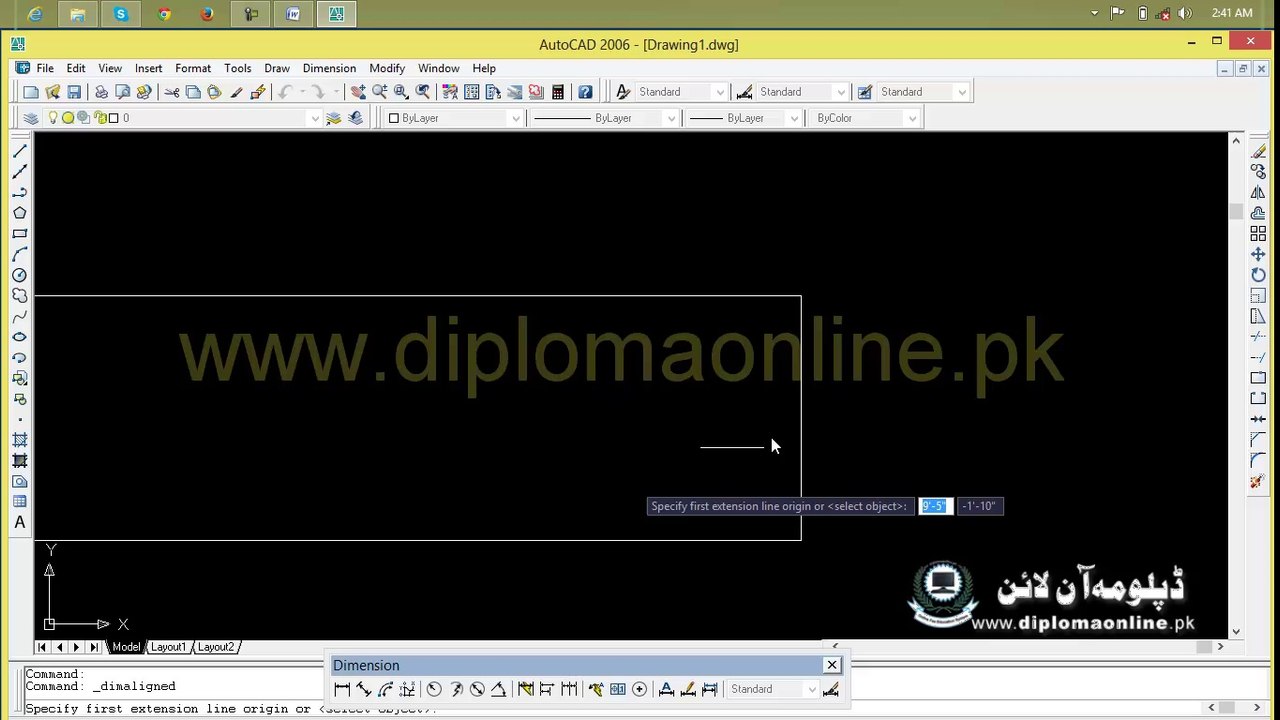Click the Save icon in toolbar
Screen dimensions: 1280x720
click(x=74, y=92)
